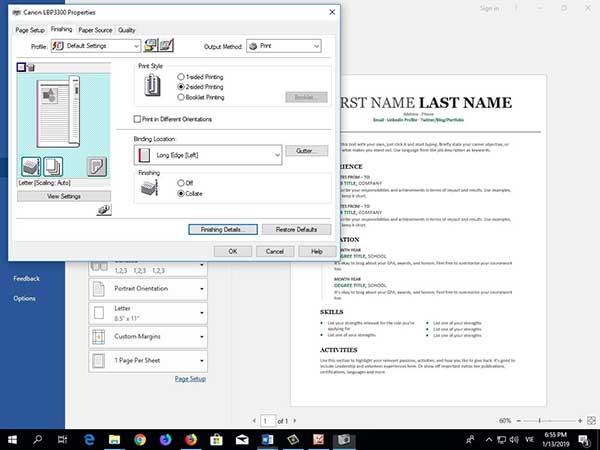Click the Help button in the dialog
This screenshot has width=600, height=450.
[316, 251]
